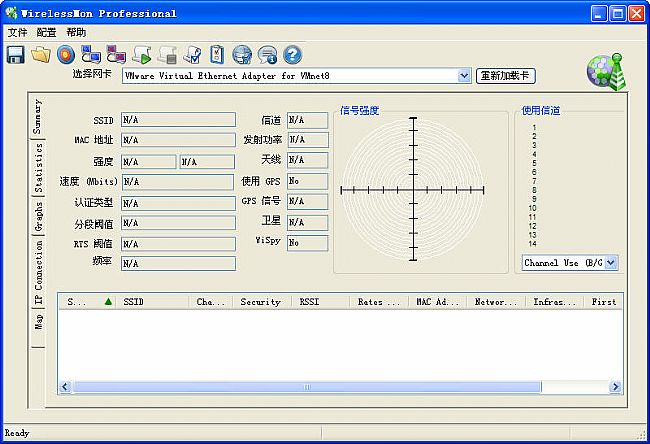Sort by the green triangle column indicator
650x444 pixels.
pyautogui.click(x=108, y=301)
